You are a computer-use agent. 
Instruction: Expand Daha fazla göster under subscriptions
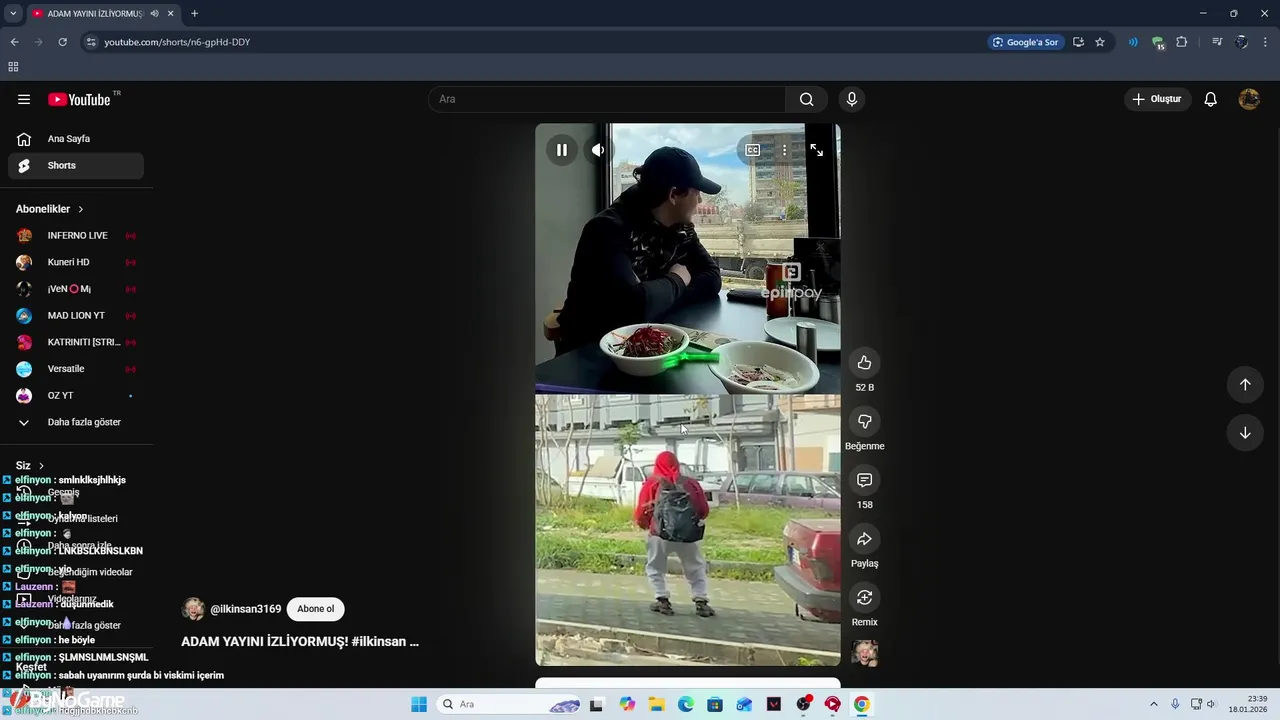click(x=76, y=422)
